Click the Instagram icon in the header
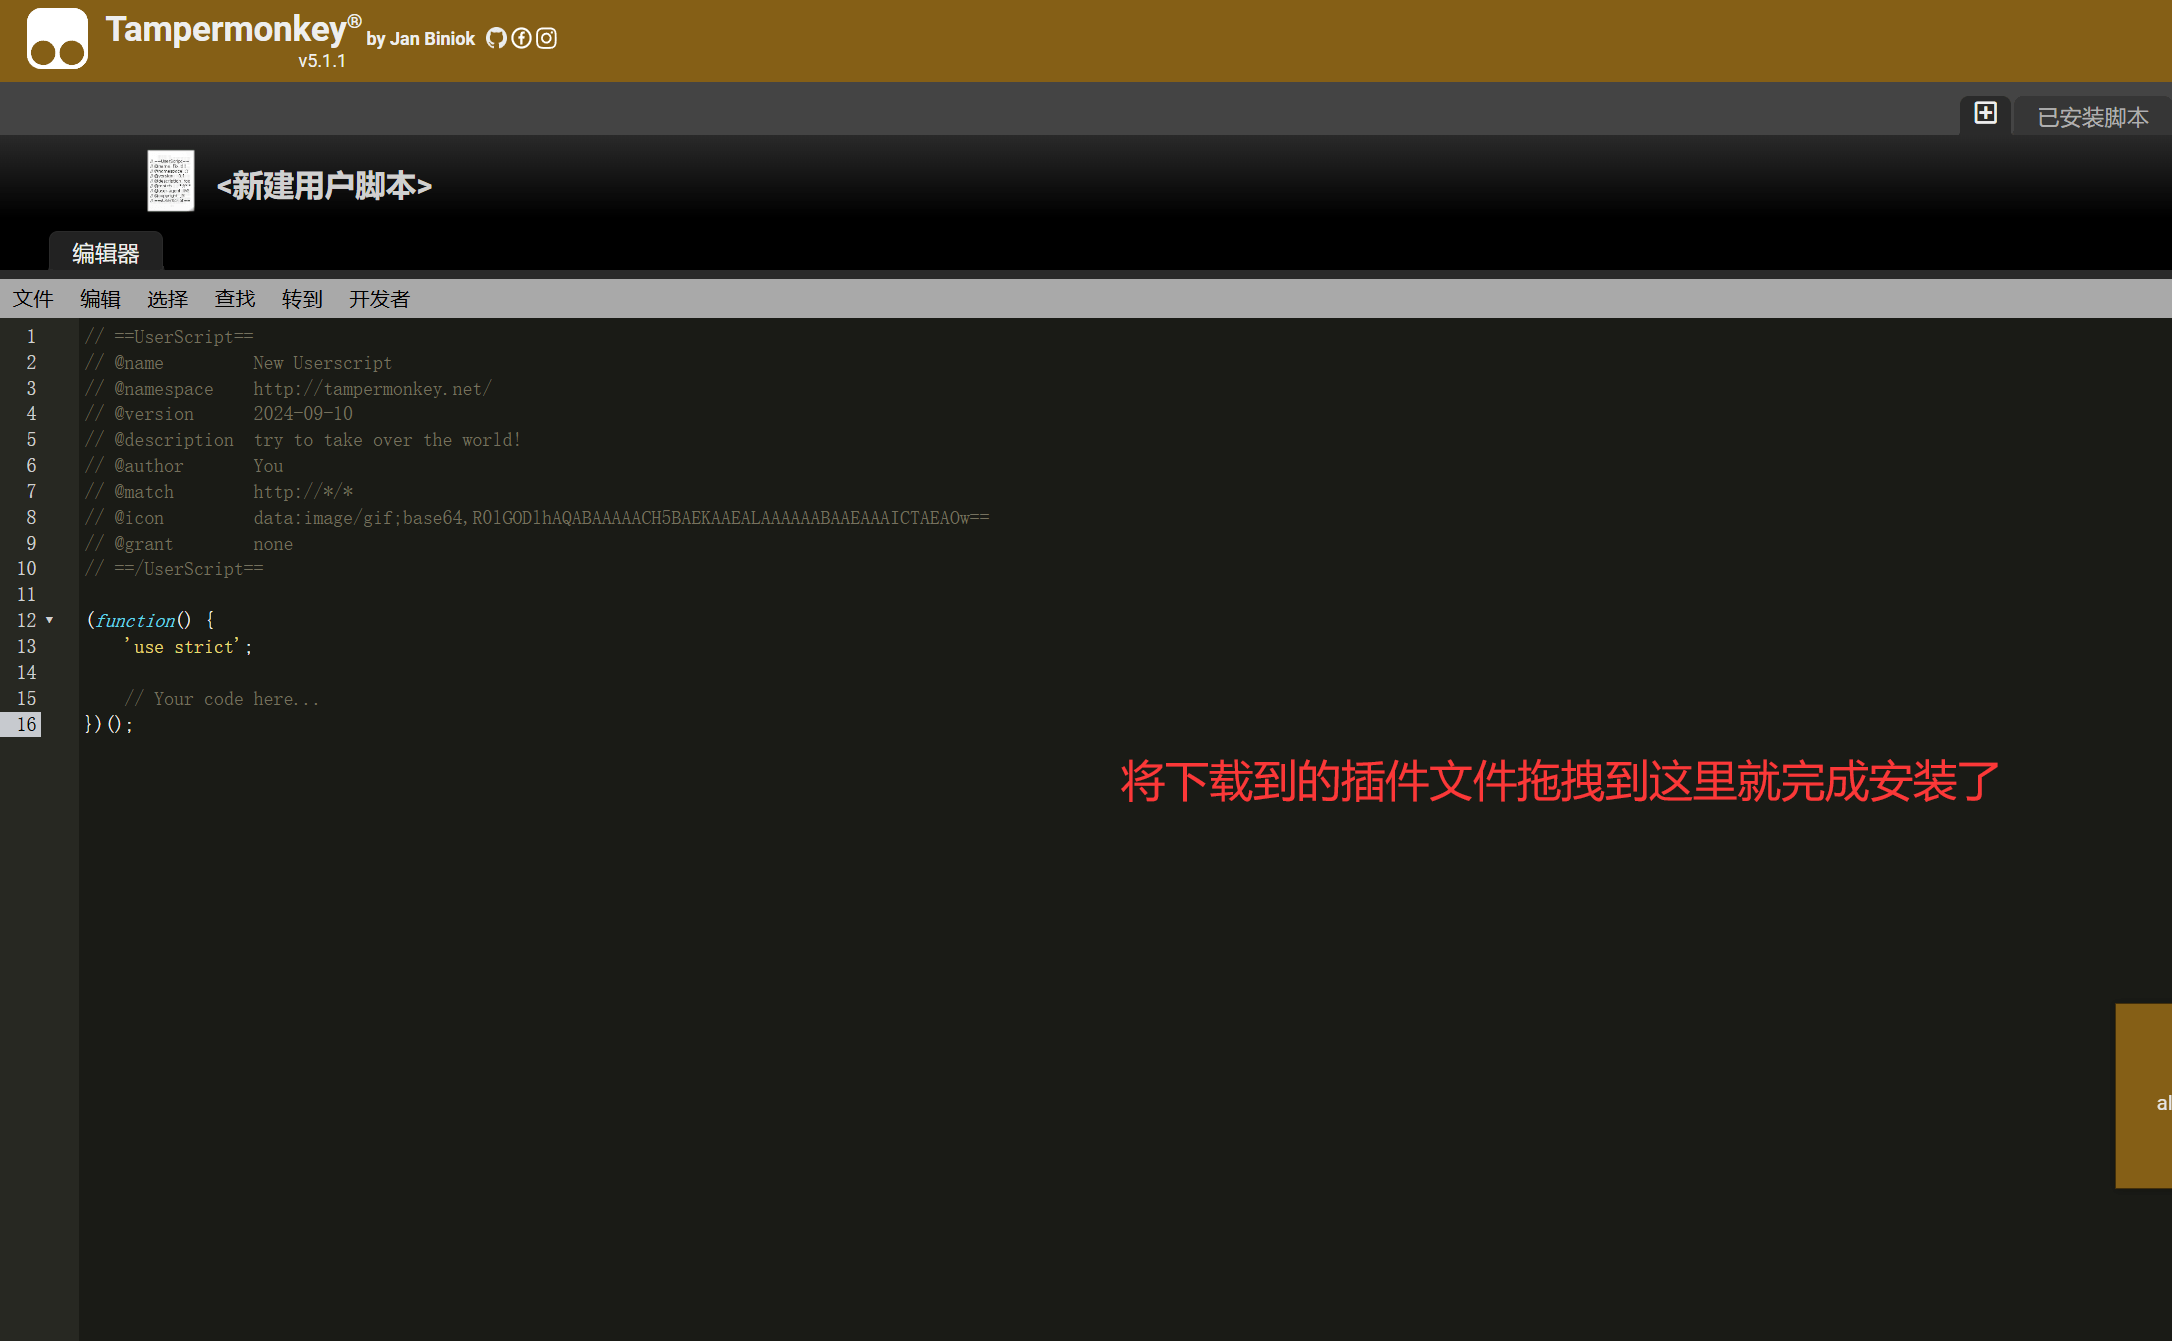2172x1341 pixels. (546, 38)
